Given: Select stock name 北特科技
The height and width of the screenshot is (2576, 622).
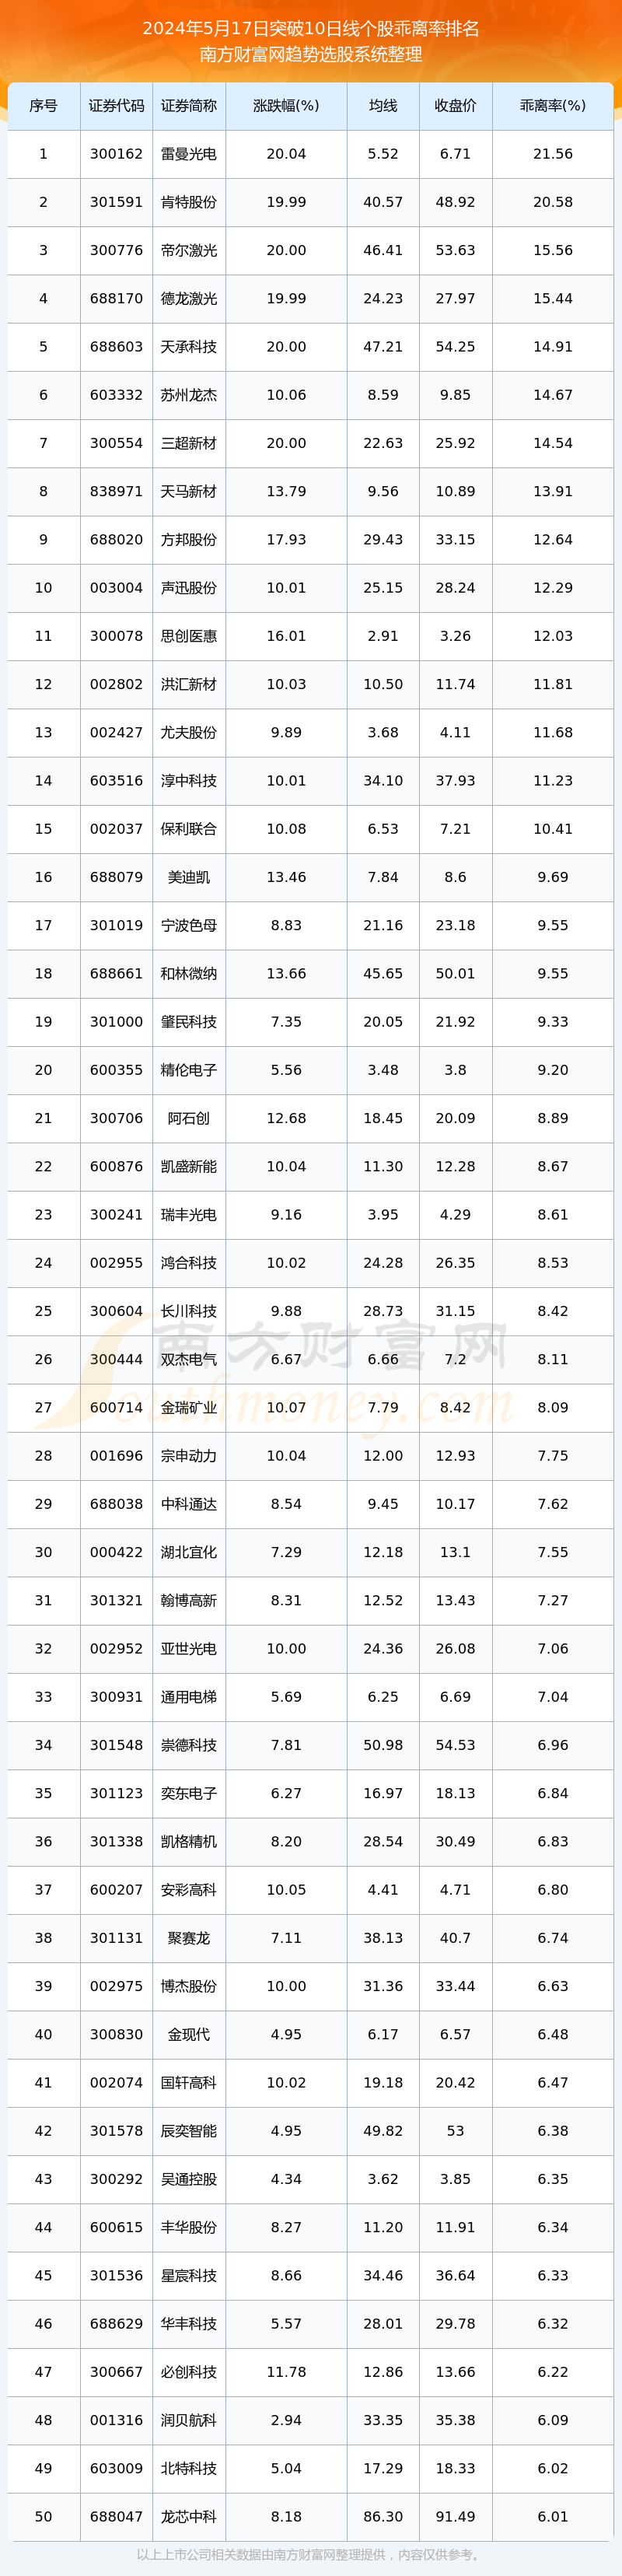Looking at the screenshot, I should click(189, 2468).
